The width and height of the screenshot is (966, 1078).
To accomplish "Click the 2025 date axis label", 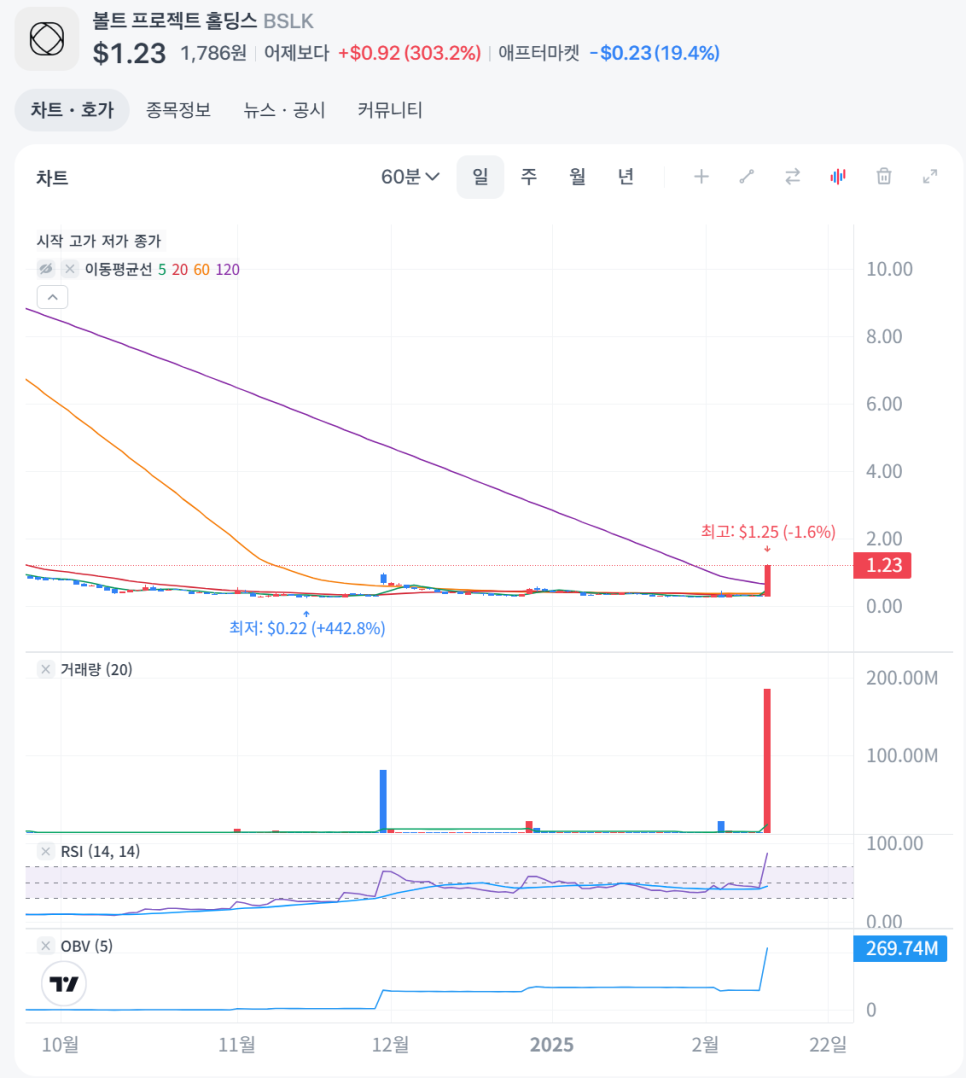I will (x=551, y=1045).
